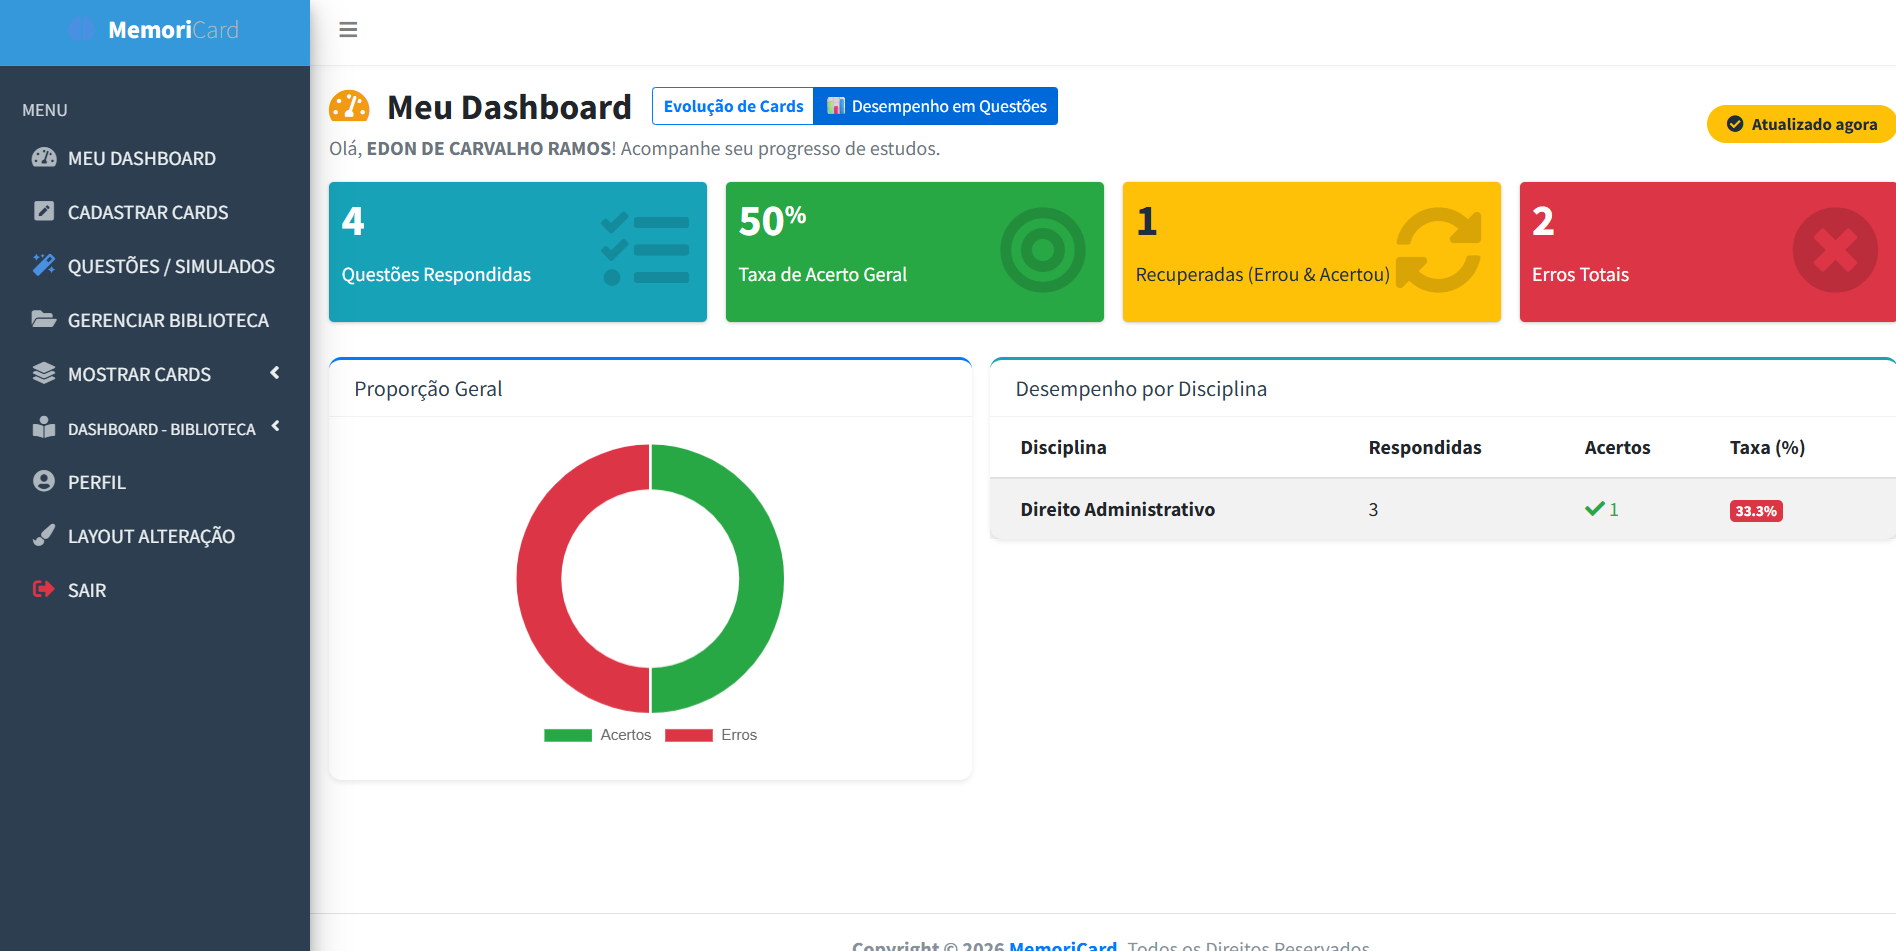The width and height of the screenshot is (1896, 951).
Task: Click the Cadastrar Cards edit icon
Action: tap(44, 212)
